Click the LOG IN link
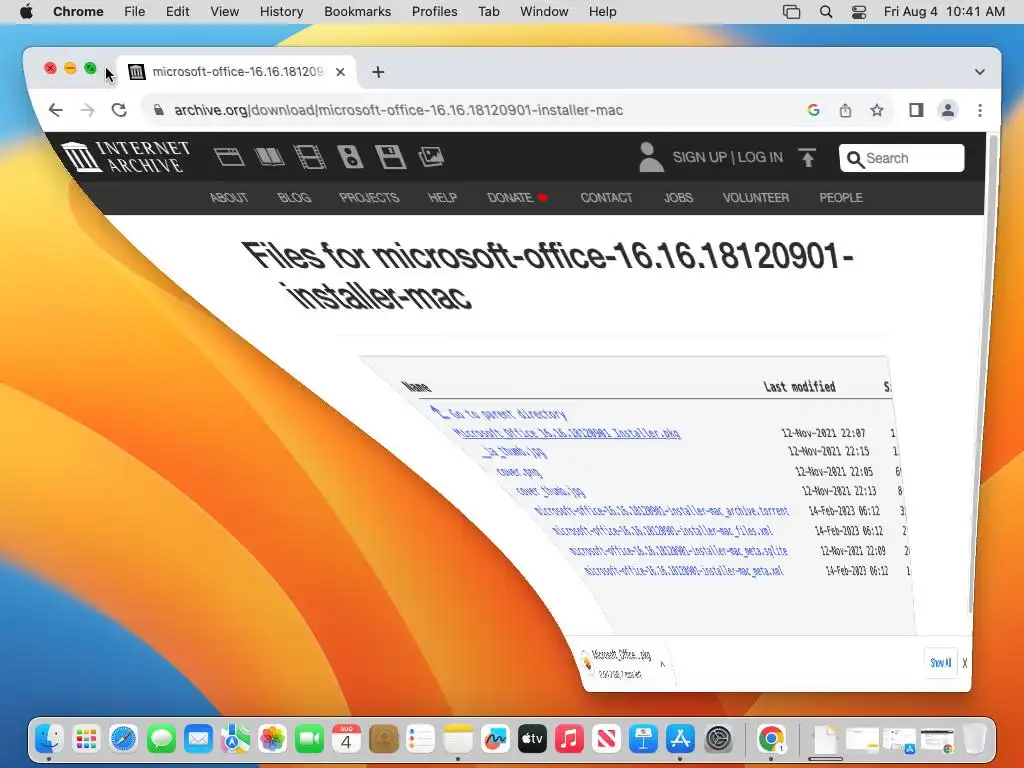 (x=760, y=157)
